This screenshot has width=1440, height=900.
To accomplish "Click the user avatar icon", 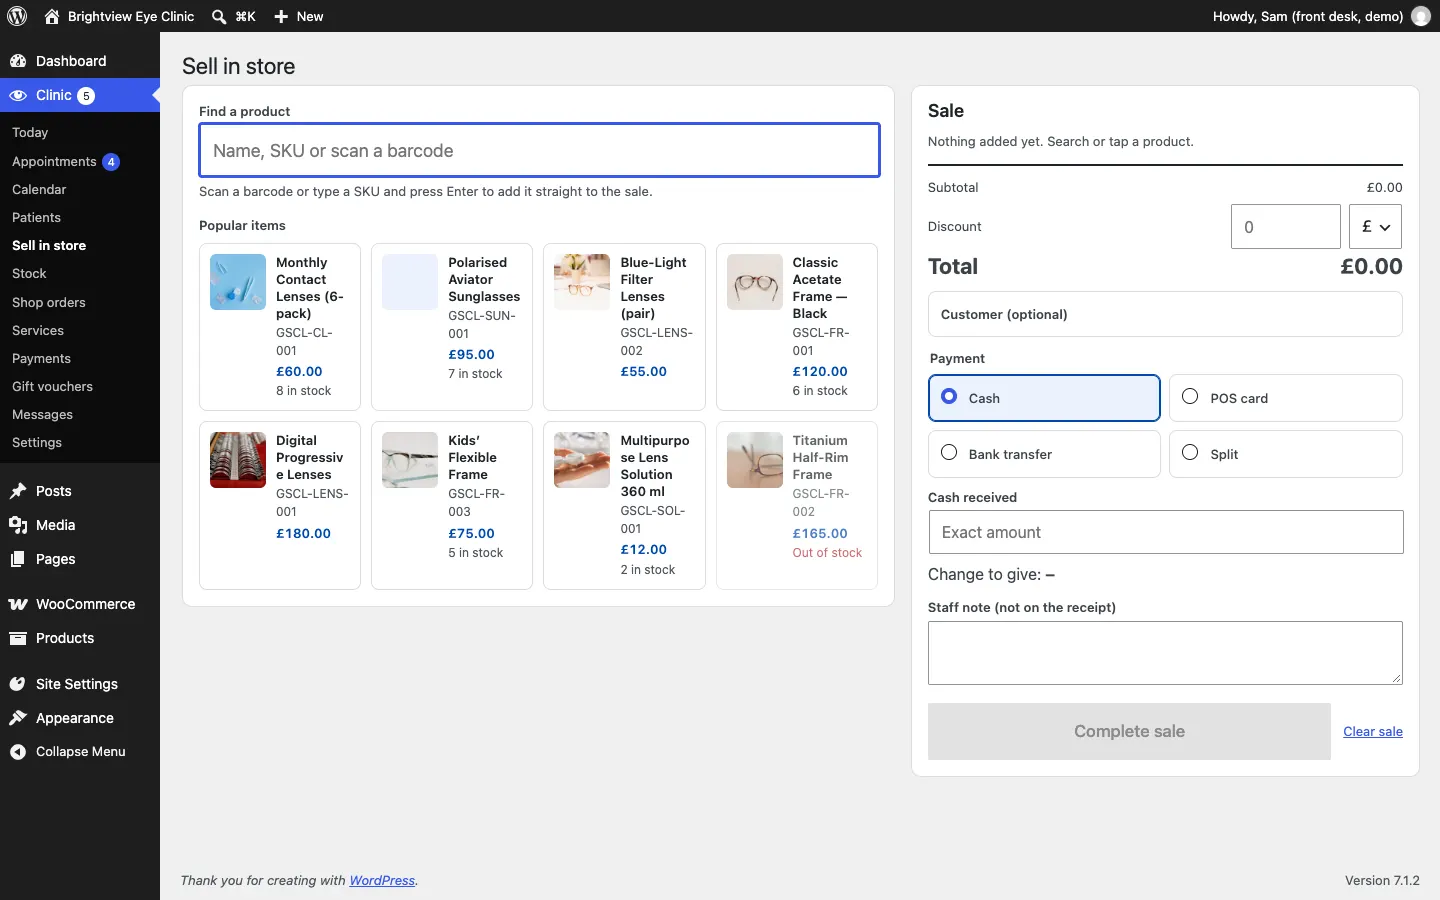I will pyautogui.click(x=1421, y=16).
